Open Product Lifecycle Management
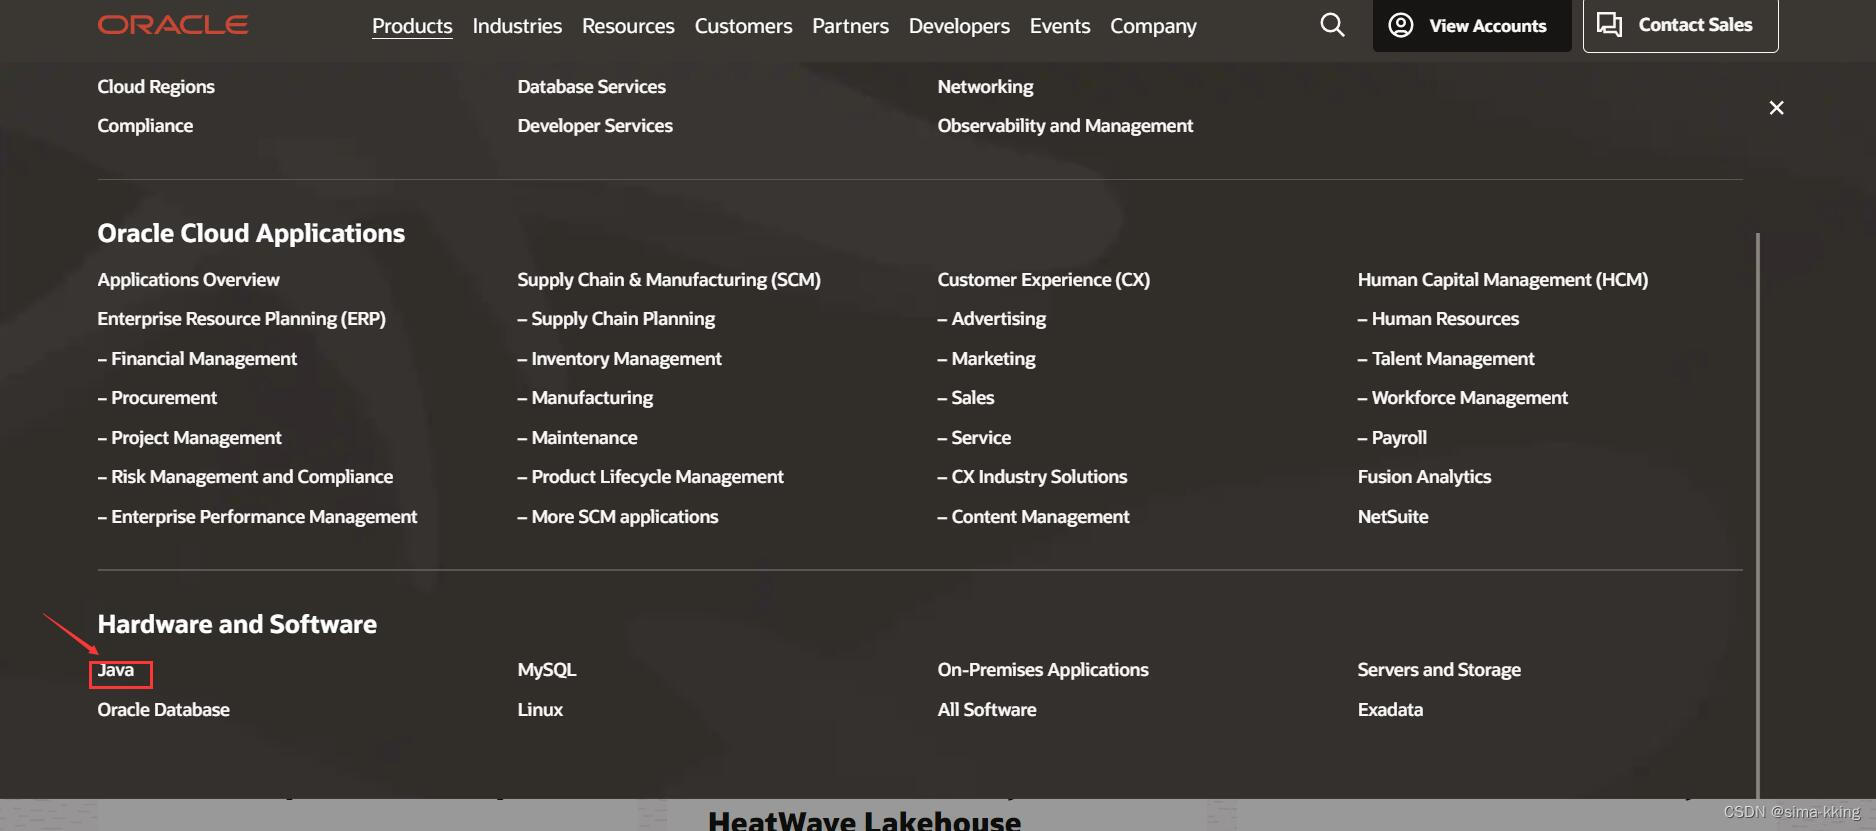This screenshot has width=1876, height=831. [x=650, y=477]
